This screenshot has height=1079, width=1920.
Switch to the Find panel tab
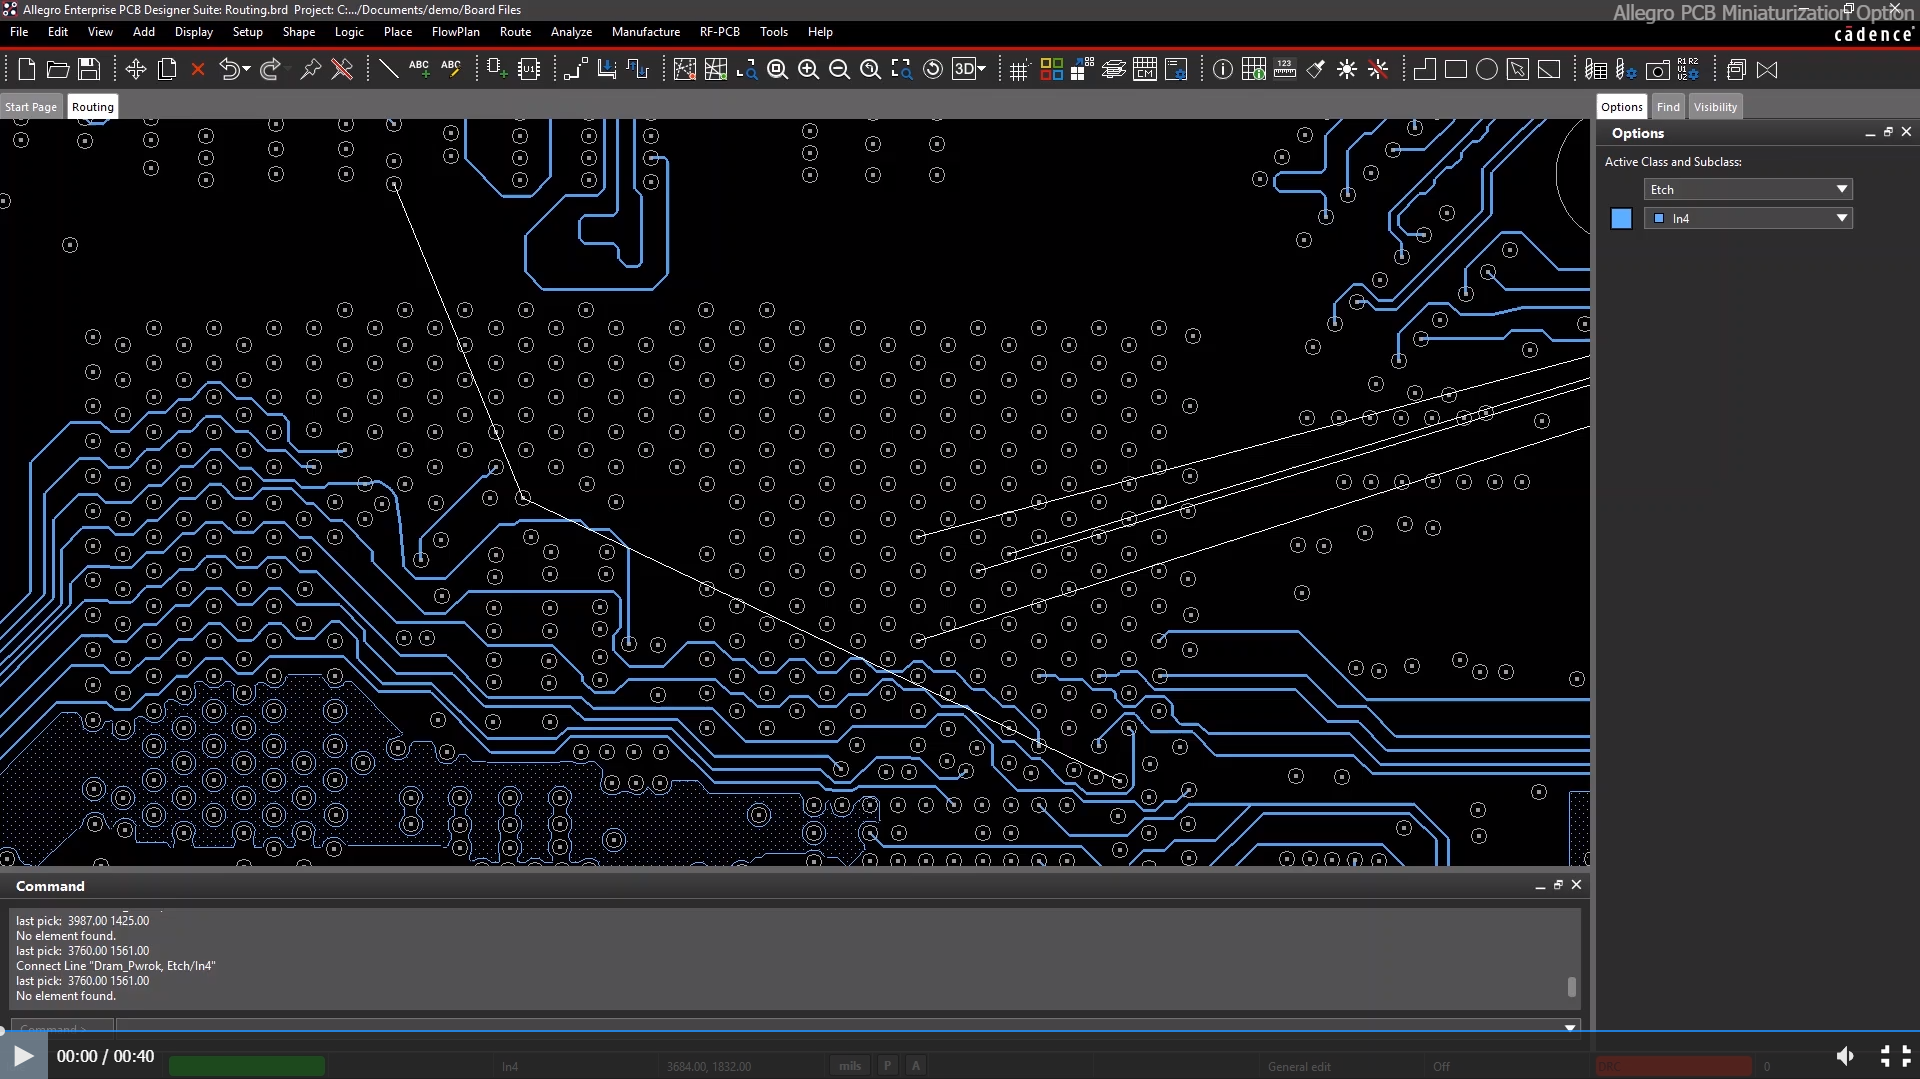click(x=1668, y=107)
